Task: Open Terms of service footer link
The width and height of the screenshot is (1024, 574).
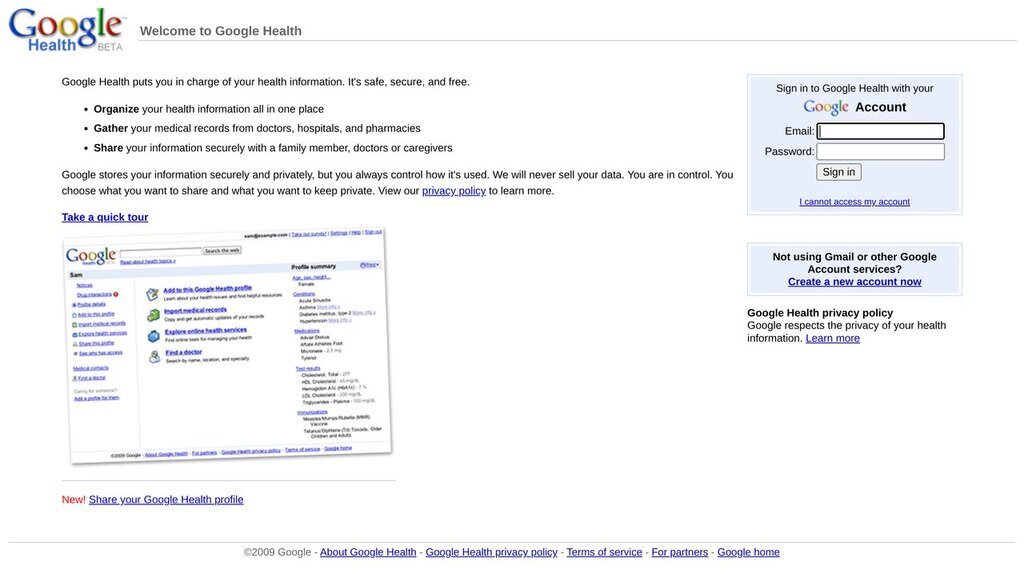Action: 604,552
